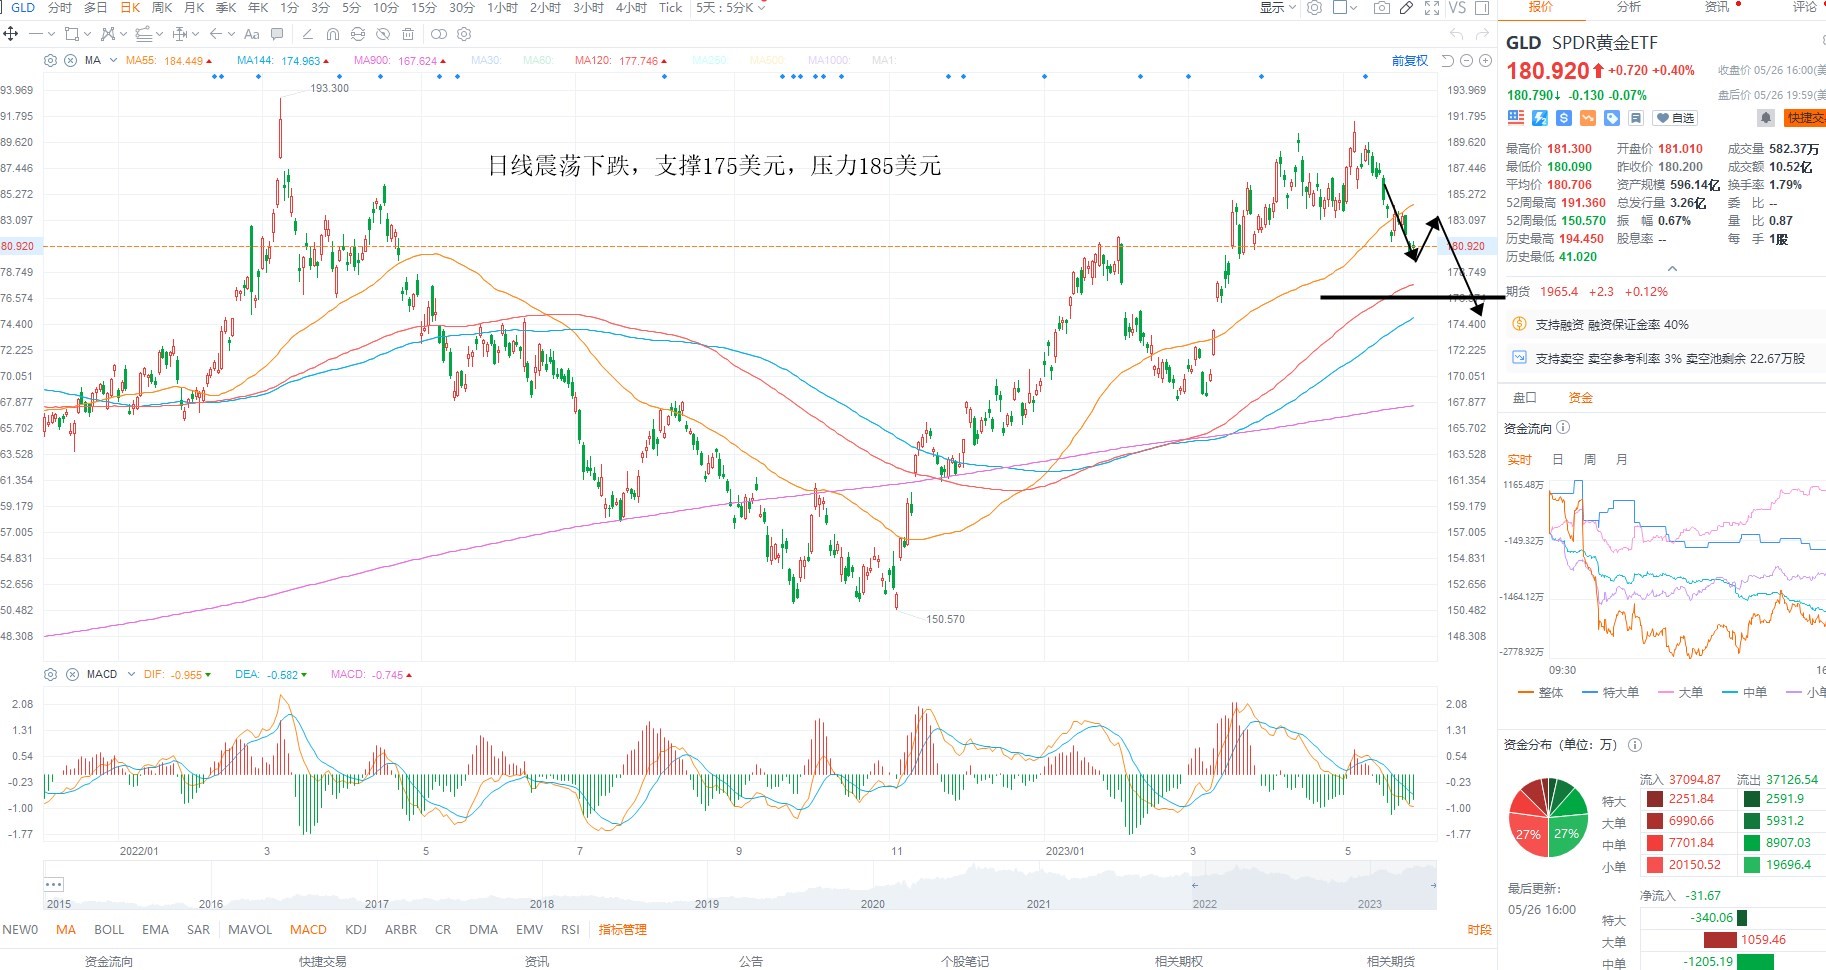This screenshot has width=1826, height=970.
Task: Click the pencil draw icon in top bar
Action: point(1406,7)
